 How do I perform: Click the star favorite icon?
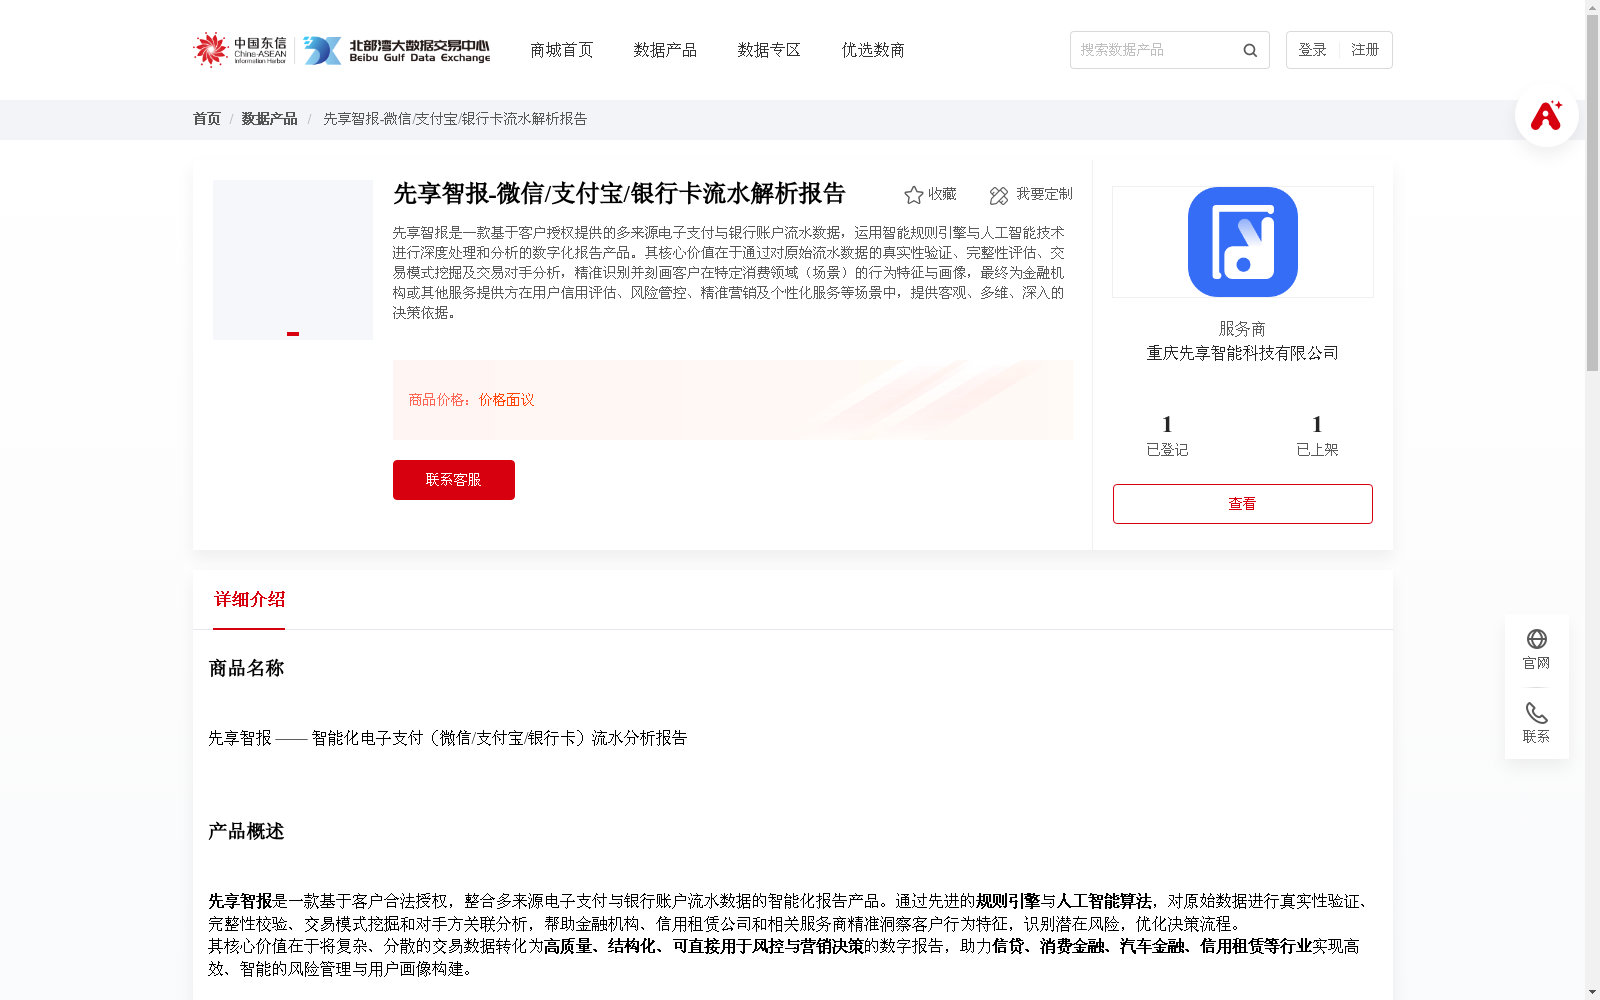pos(913,195)
